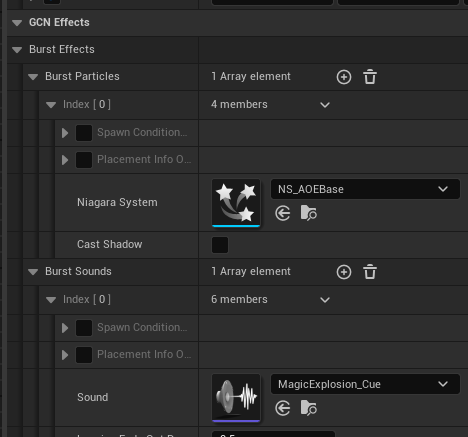Image resolution: width=468 pixels, height=437 pixels.
Task: Toggle Spawn Condition override under Burst Particles
Action: (x=84, y=133)
